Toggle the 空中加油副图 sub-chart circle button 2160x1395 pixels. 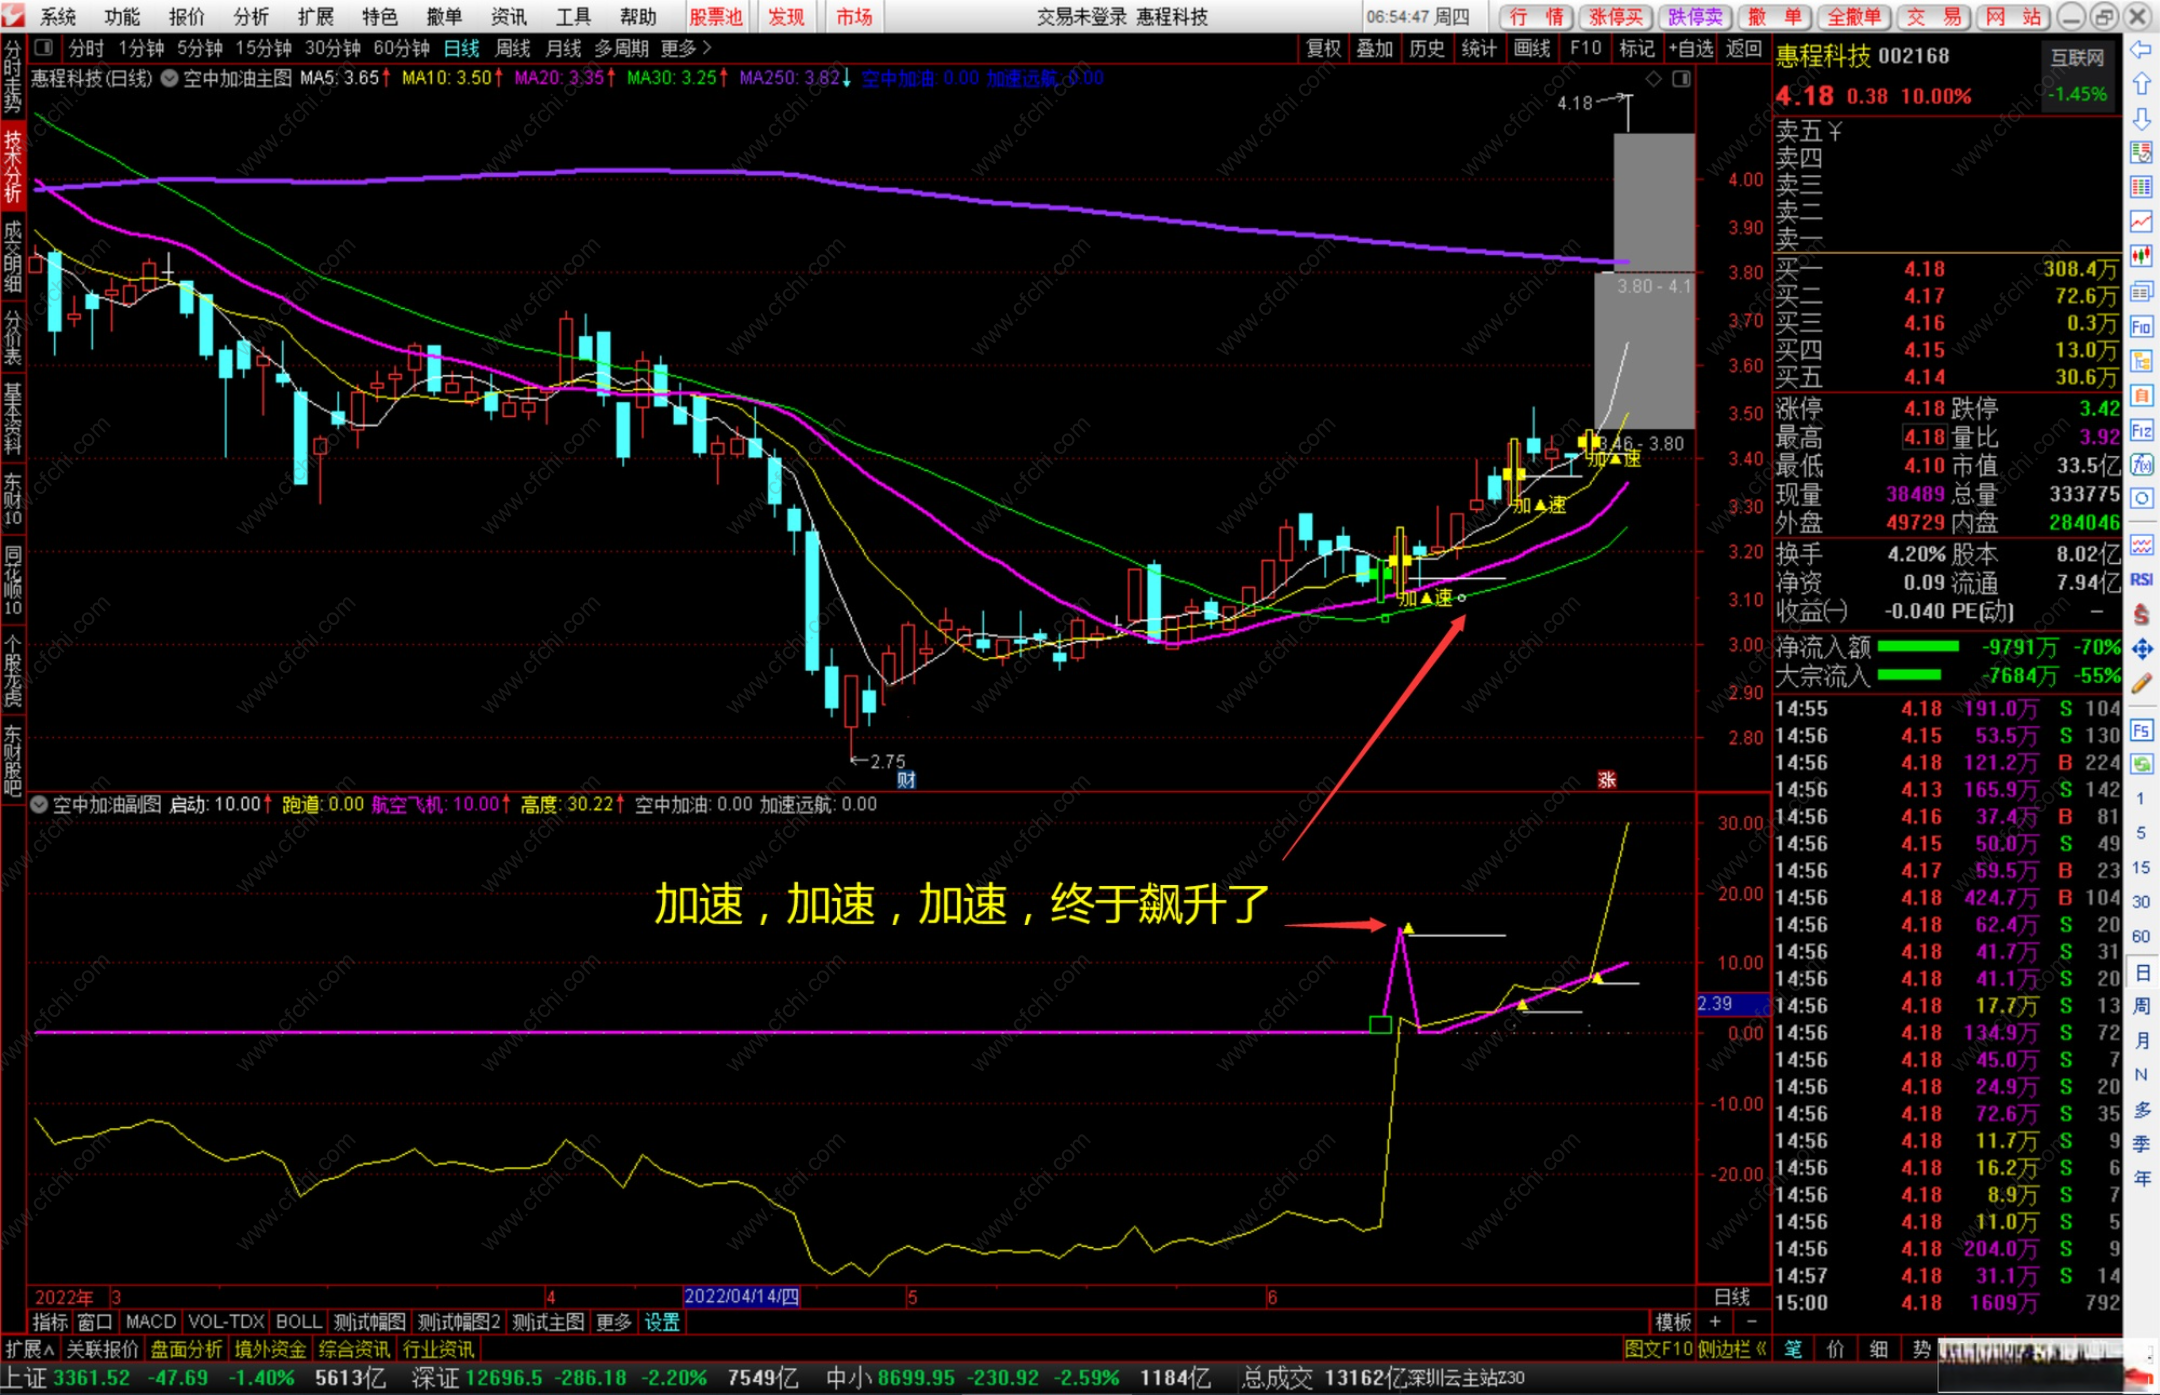[x=39, y=805]
